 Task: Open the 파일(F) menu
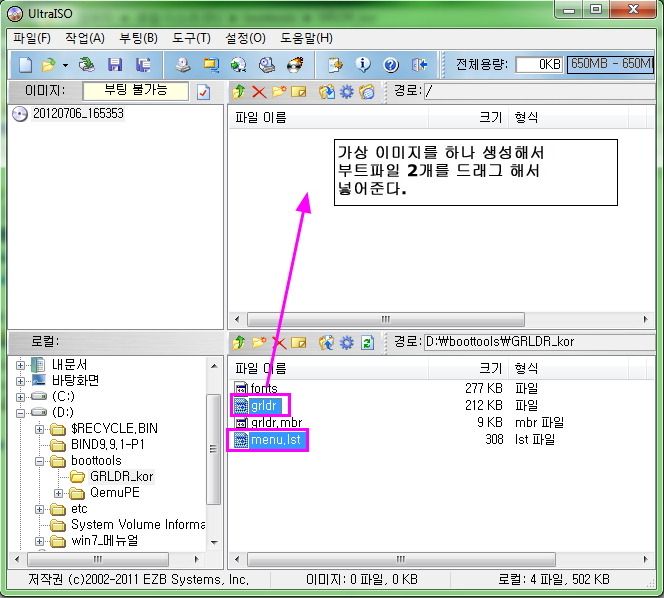point(32,39)
